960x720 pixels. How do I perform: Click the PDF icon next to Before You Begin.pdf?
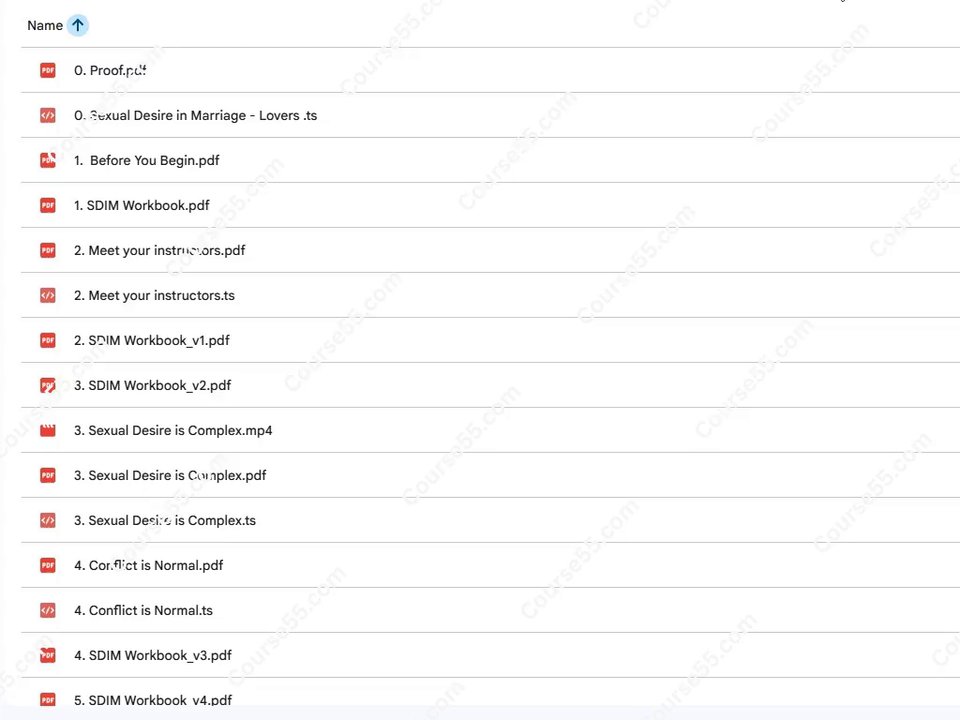[x=48, y=160]
